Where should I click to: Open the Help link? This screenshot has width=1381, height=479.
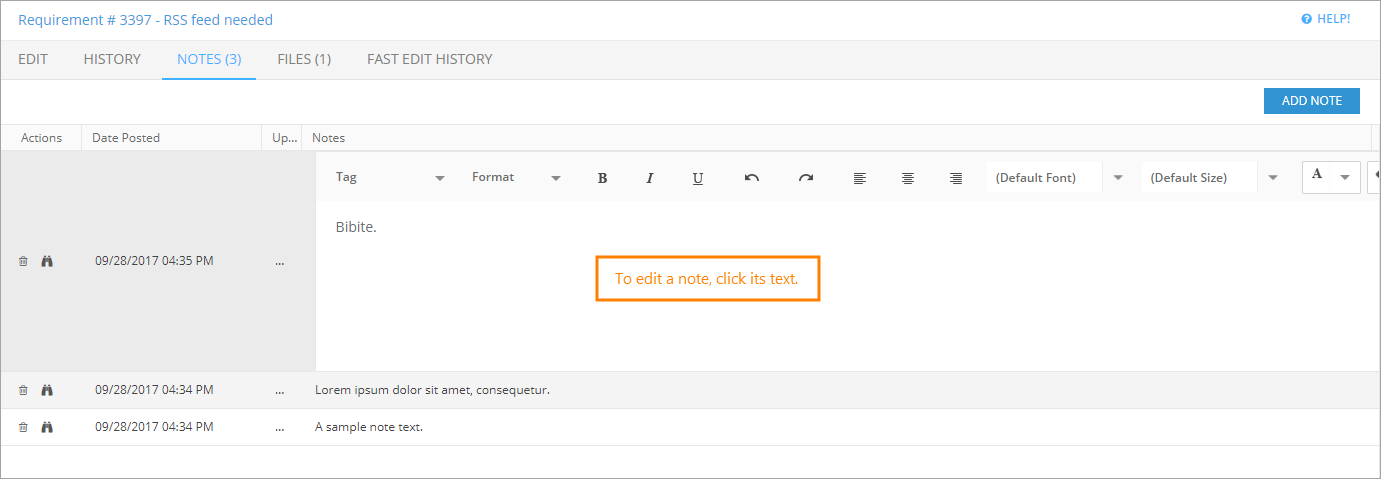[1326, 19]
